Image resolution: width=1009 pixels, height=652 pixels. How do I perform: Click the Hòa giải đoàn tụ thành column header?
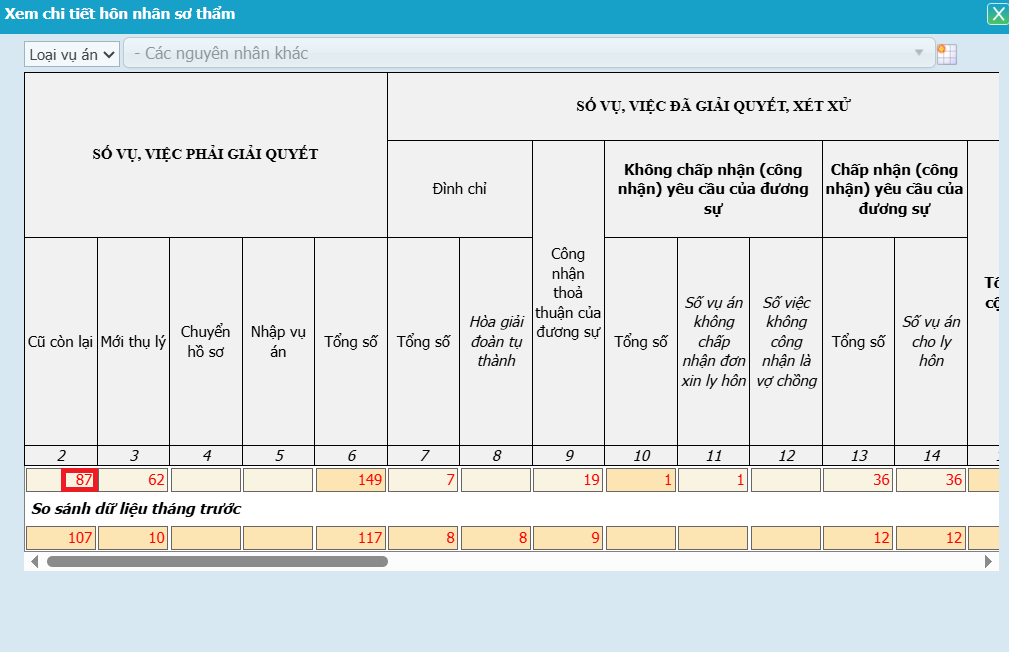496,341
